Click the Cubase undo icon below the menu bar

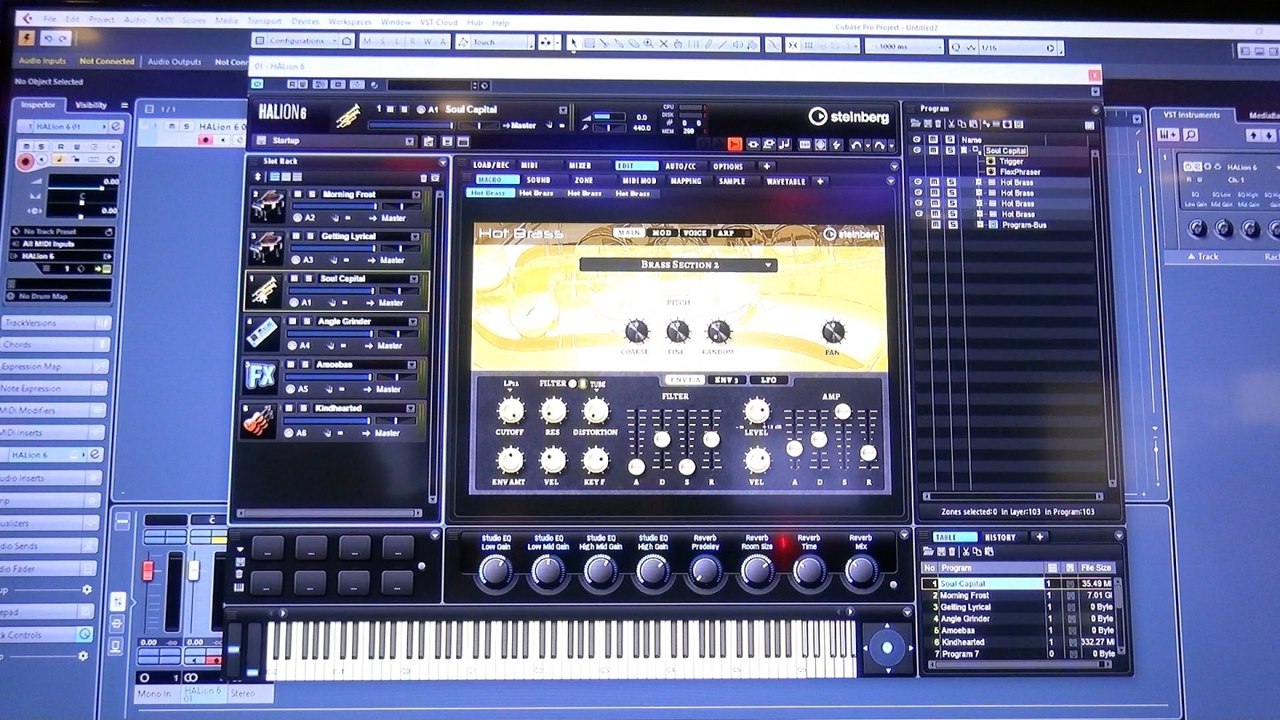click(48, 39)
